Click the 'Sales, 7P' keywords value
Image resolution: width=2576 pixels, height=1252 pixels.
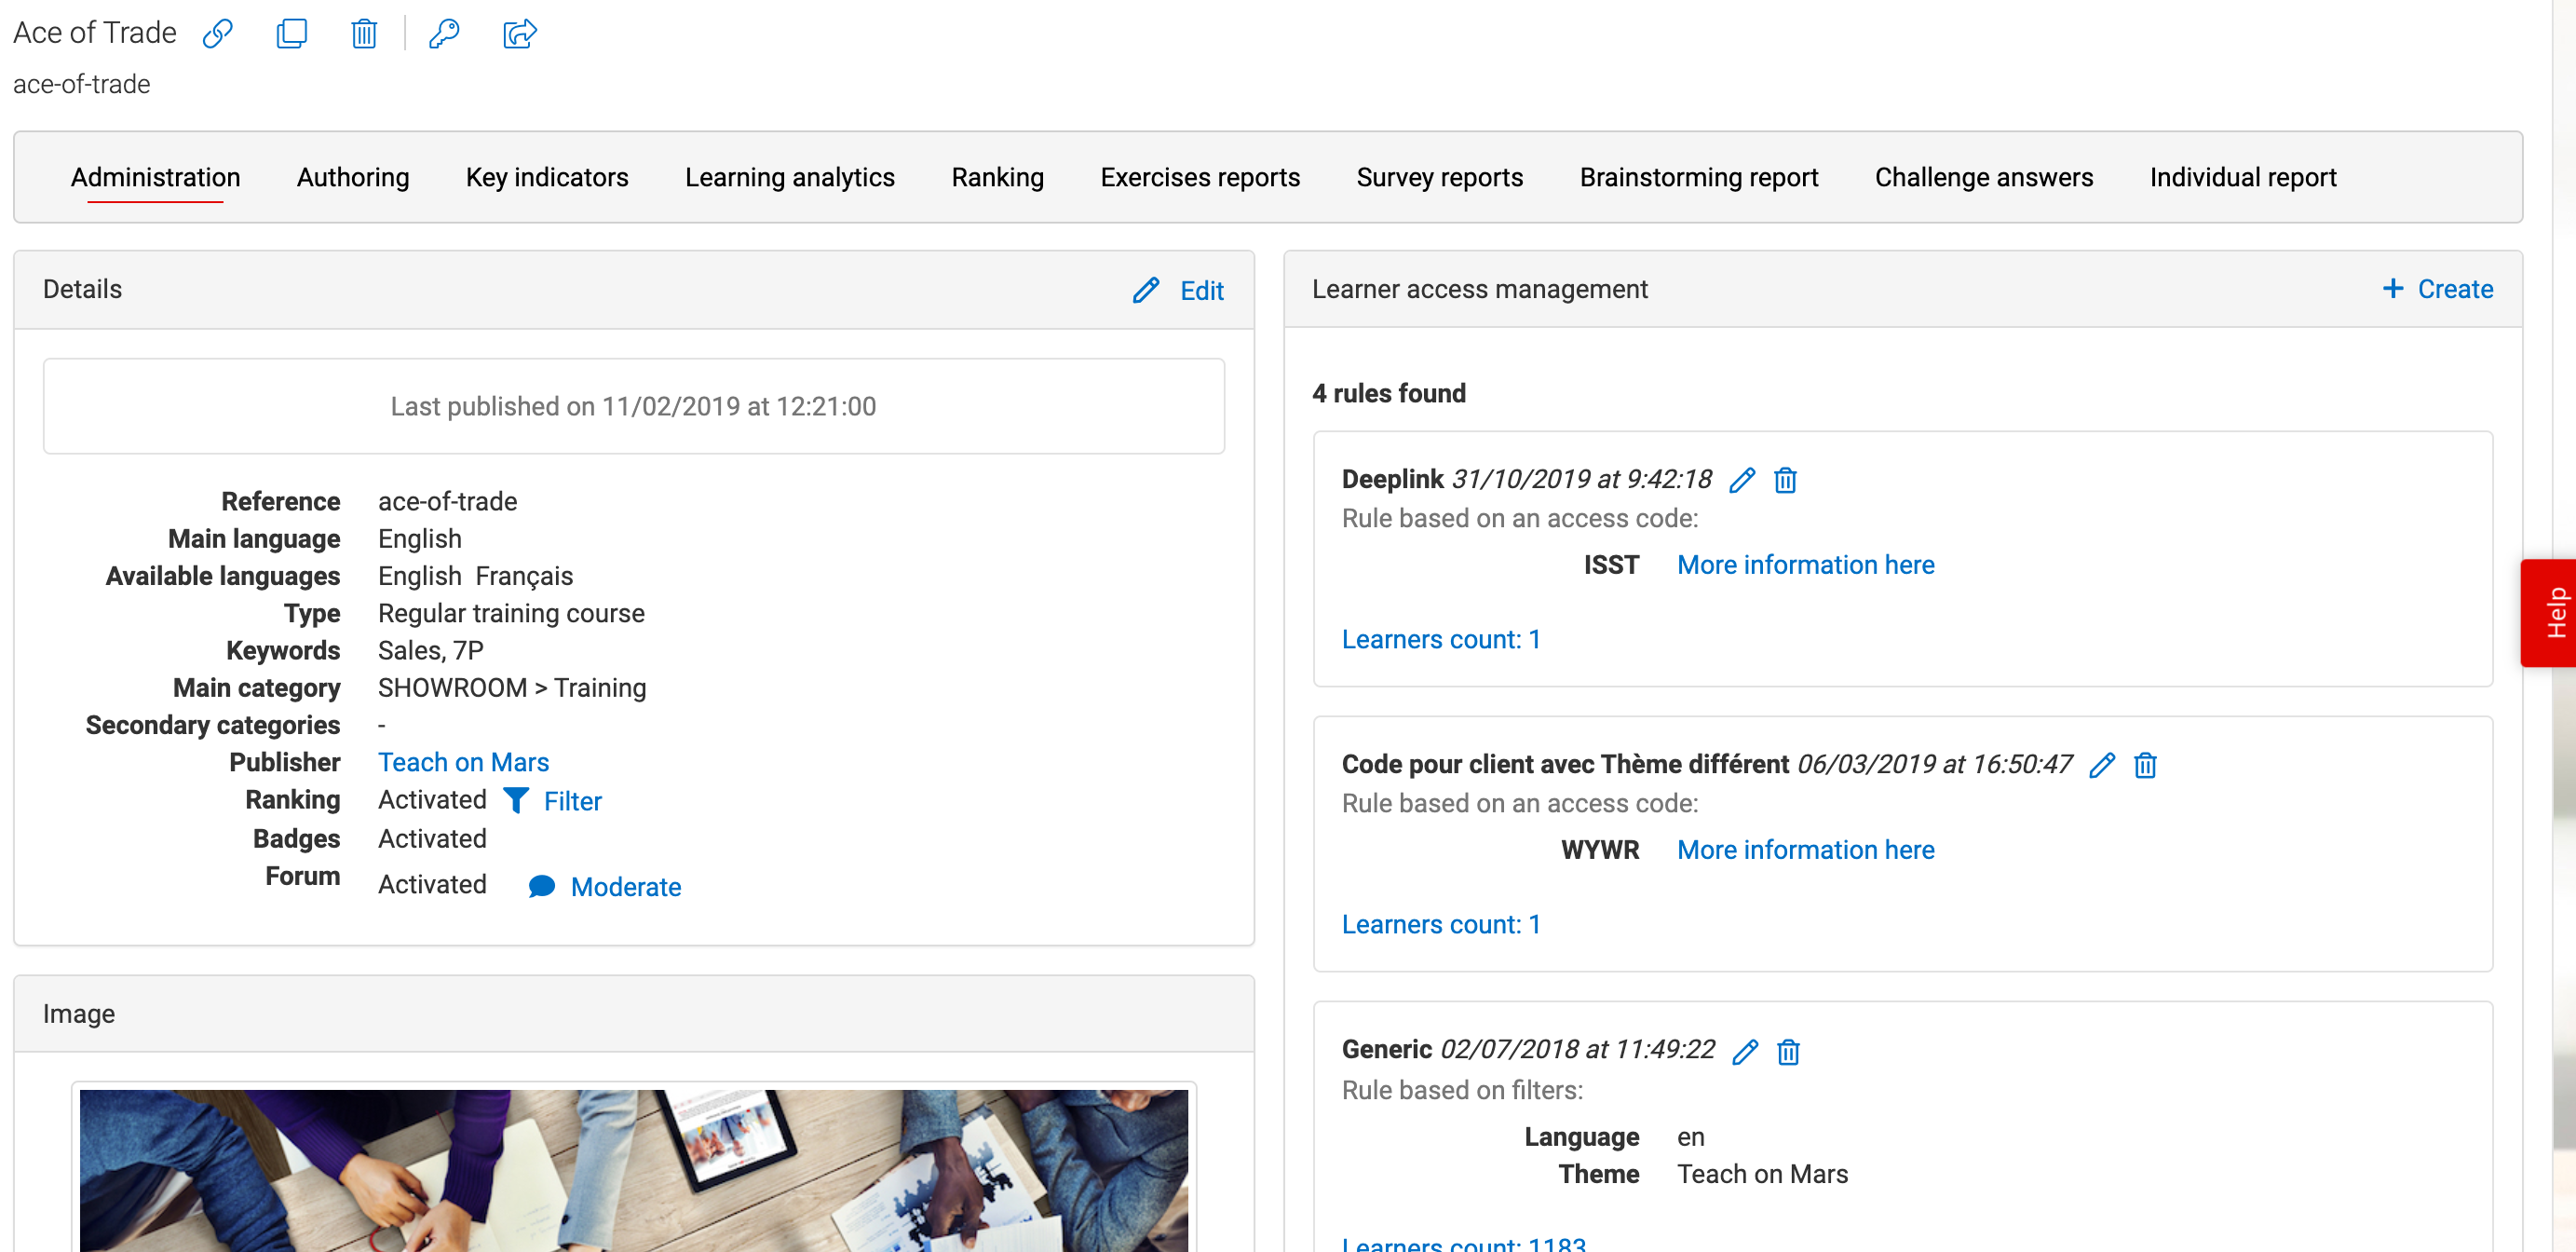431,650
